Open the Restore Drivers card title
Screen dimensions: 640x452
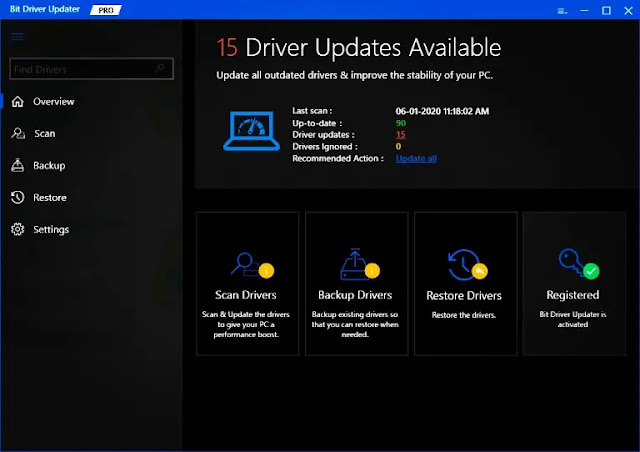[x=464, y=296]
